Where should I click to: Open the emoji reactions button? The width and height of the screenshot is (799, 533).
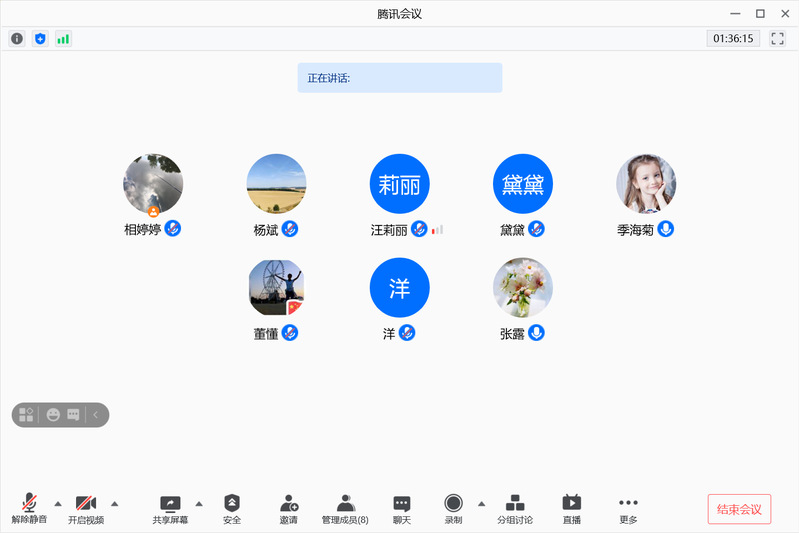coord(53,415)
